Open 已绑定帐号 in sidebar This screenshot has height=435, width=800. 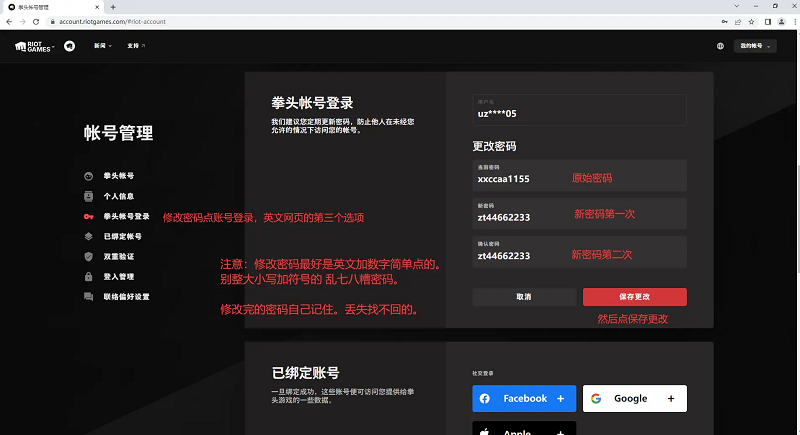point(122,237)
